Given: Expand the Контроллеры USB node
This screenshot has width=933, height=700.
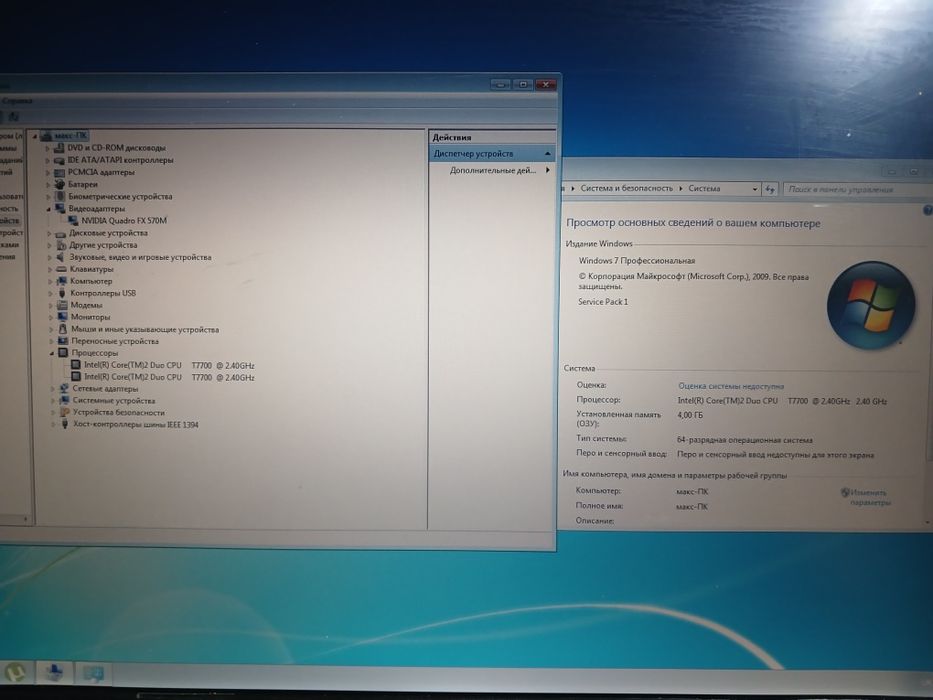Looking at the screenshot, I should pyautogui.click(x=50, y=293).
